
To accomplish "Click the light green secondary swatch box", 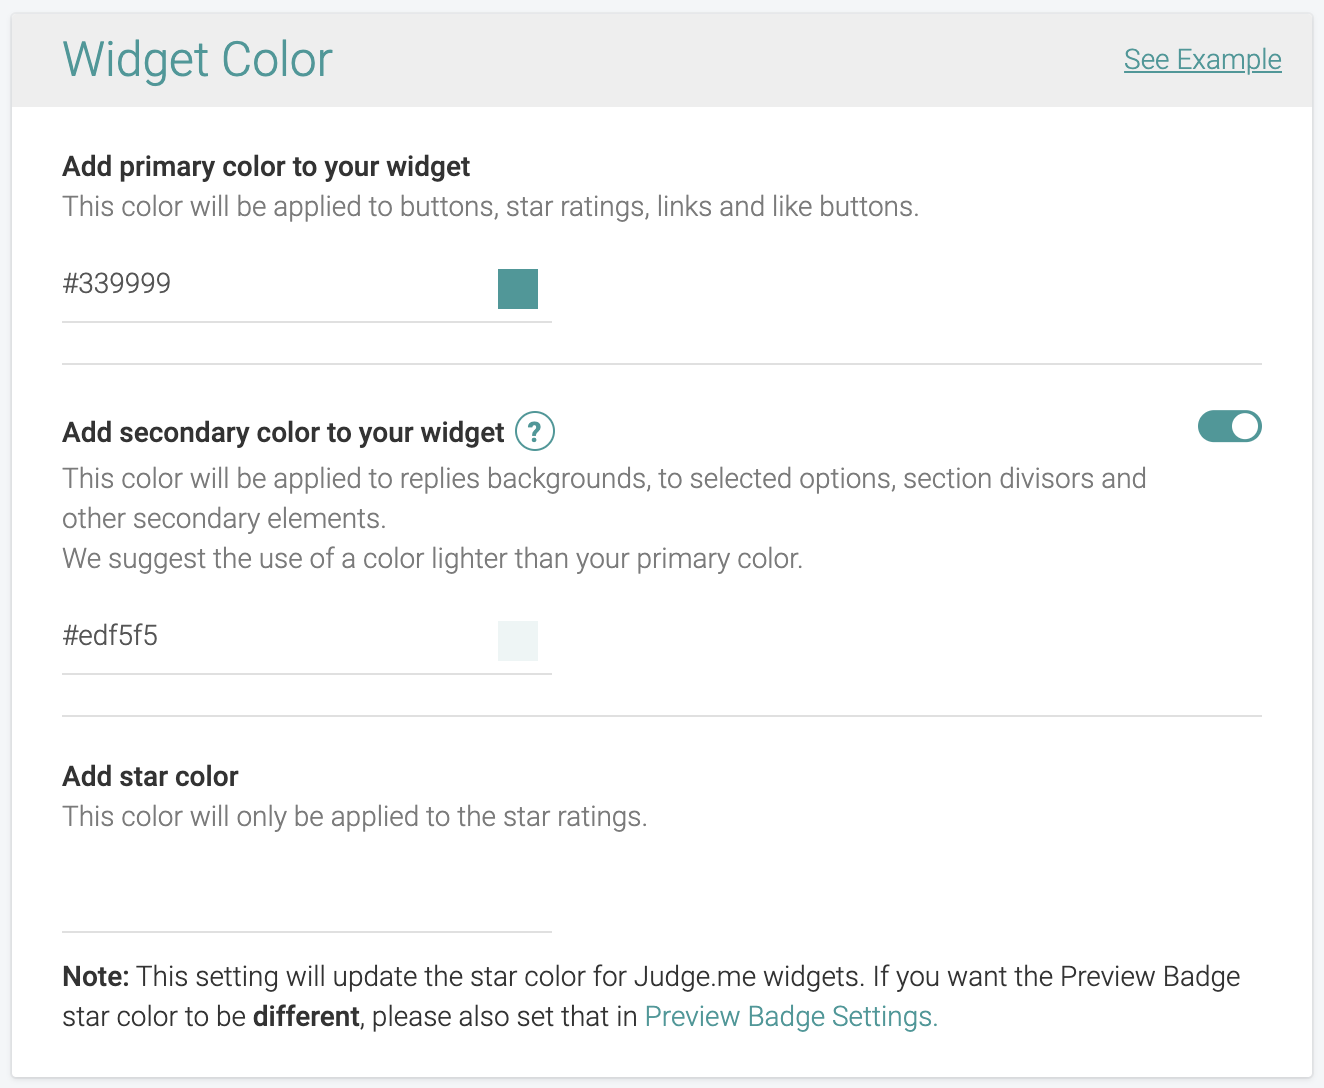I will pos(518,641).
